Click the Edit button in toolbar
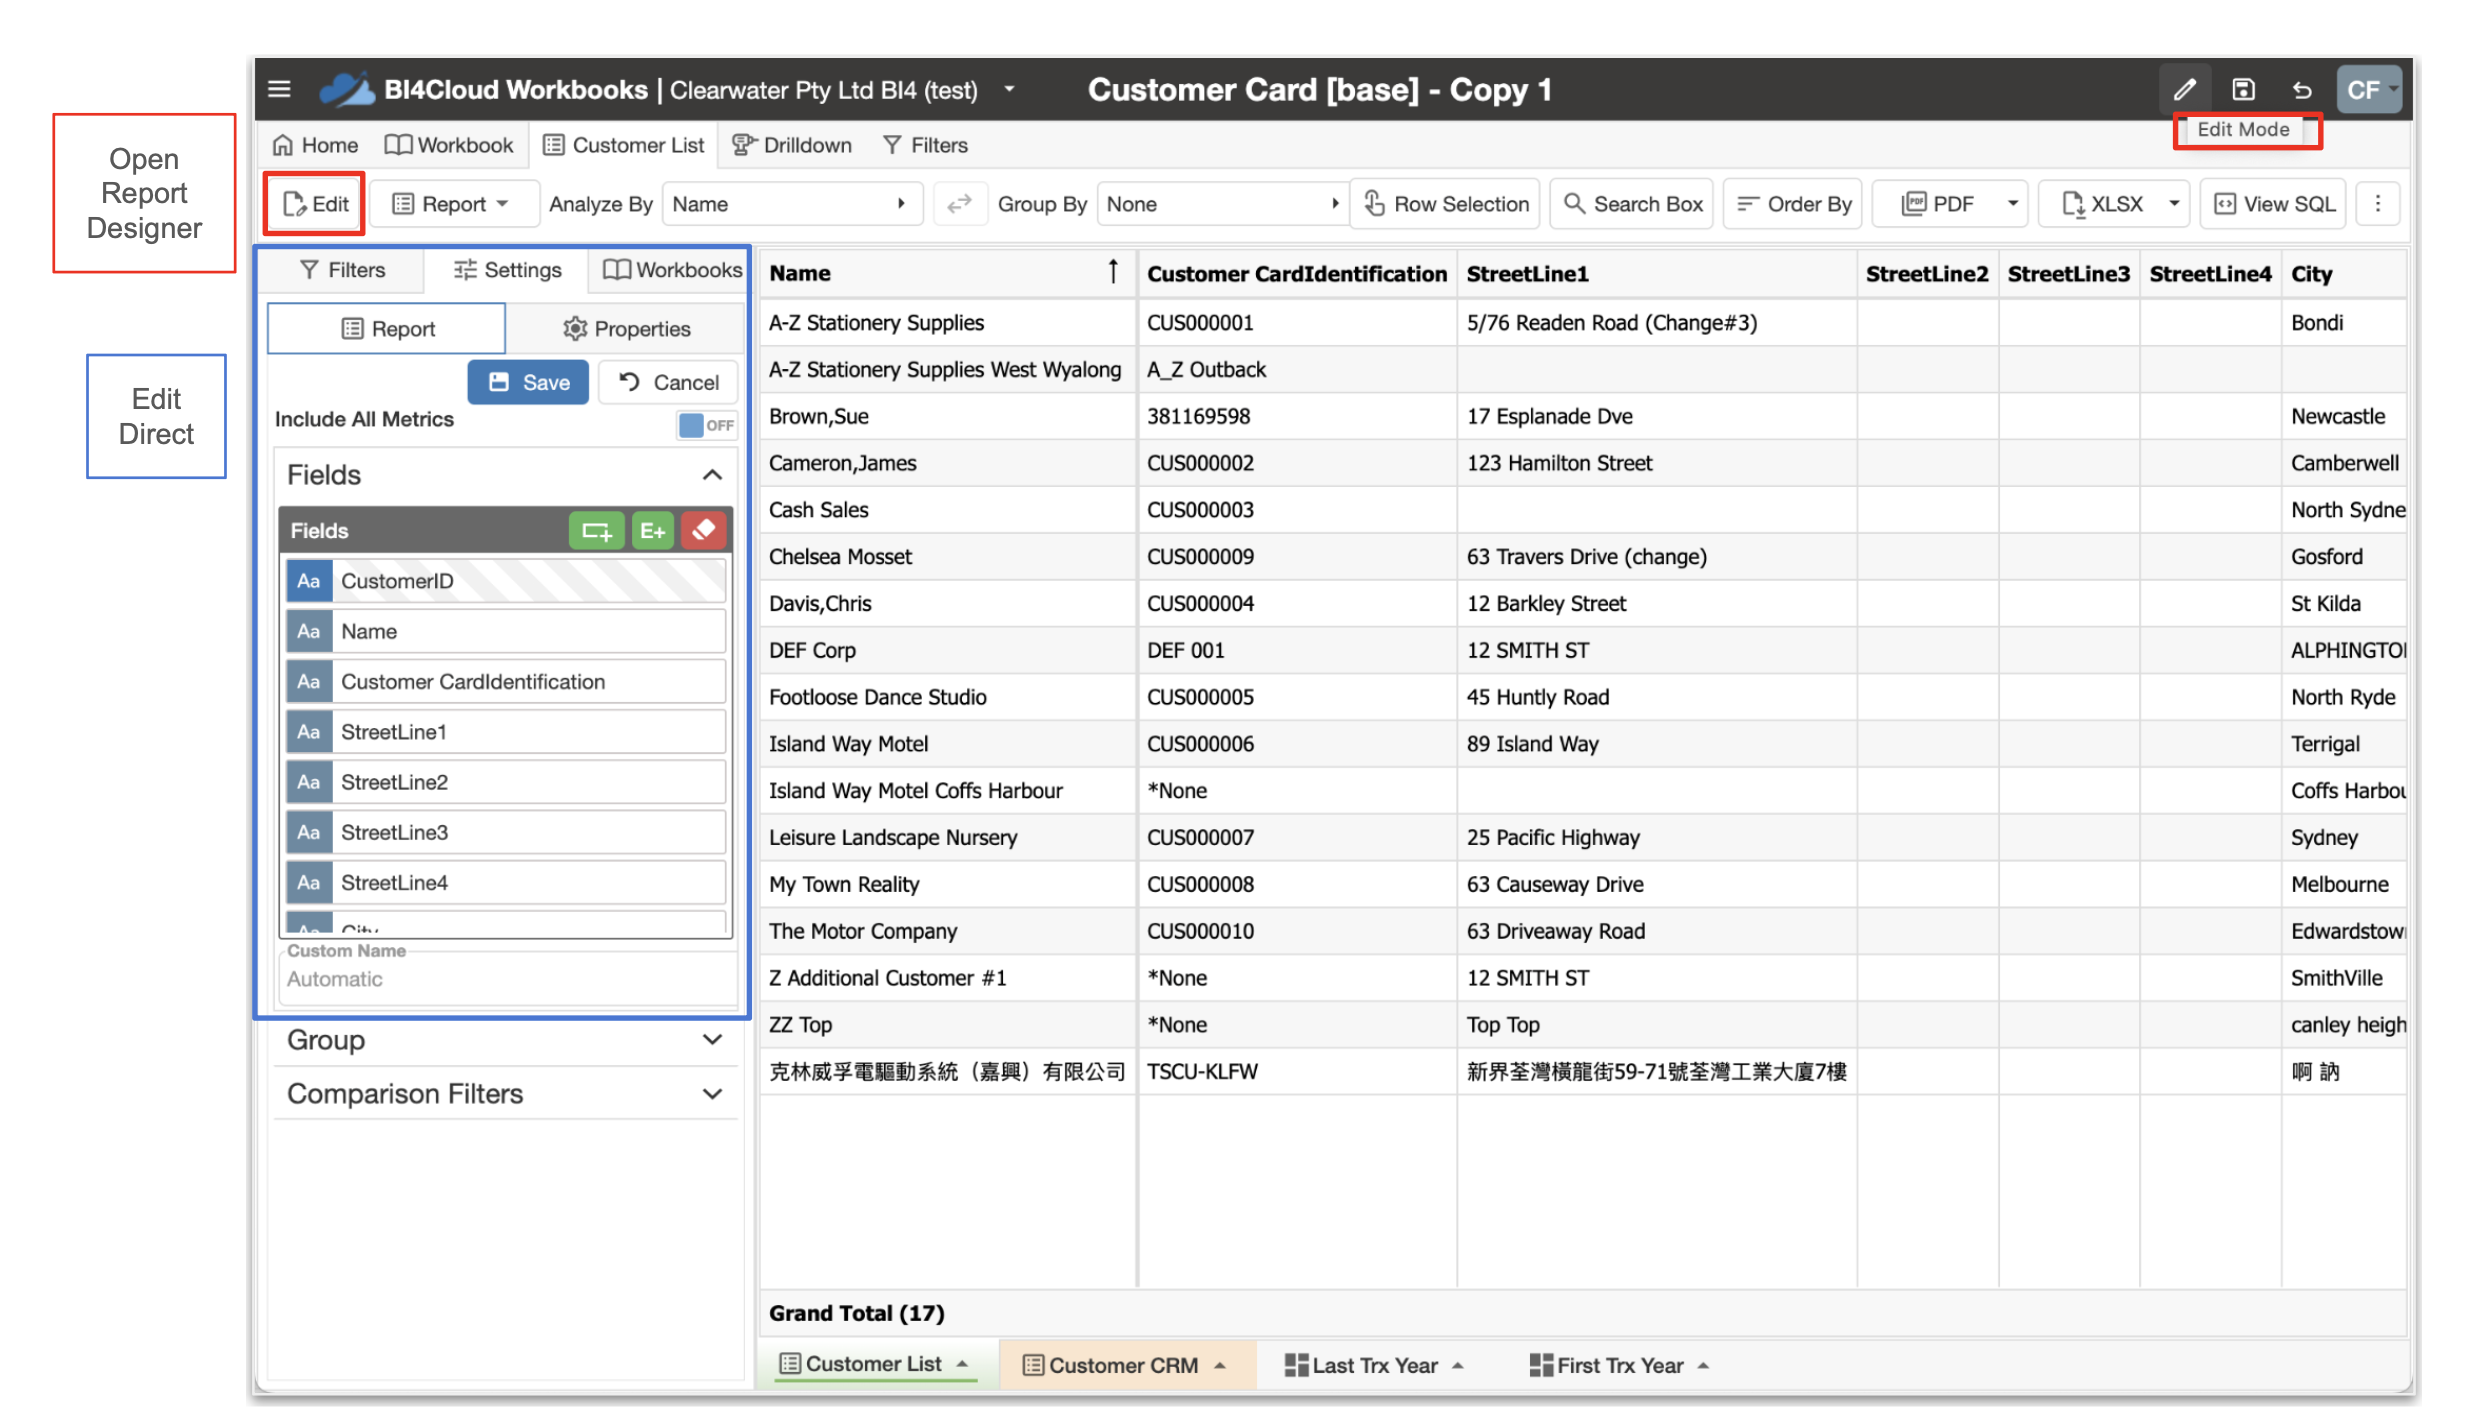This screenshot has height=1426, width=2476. [x=316, y=204]
